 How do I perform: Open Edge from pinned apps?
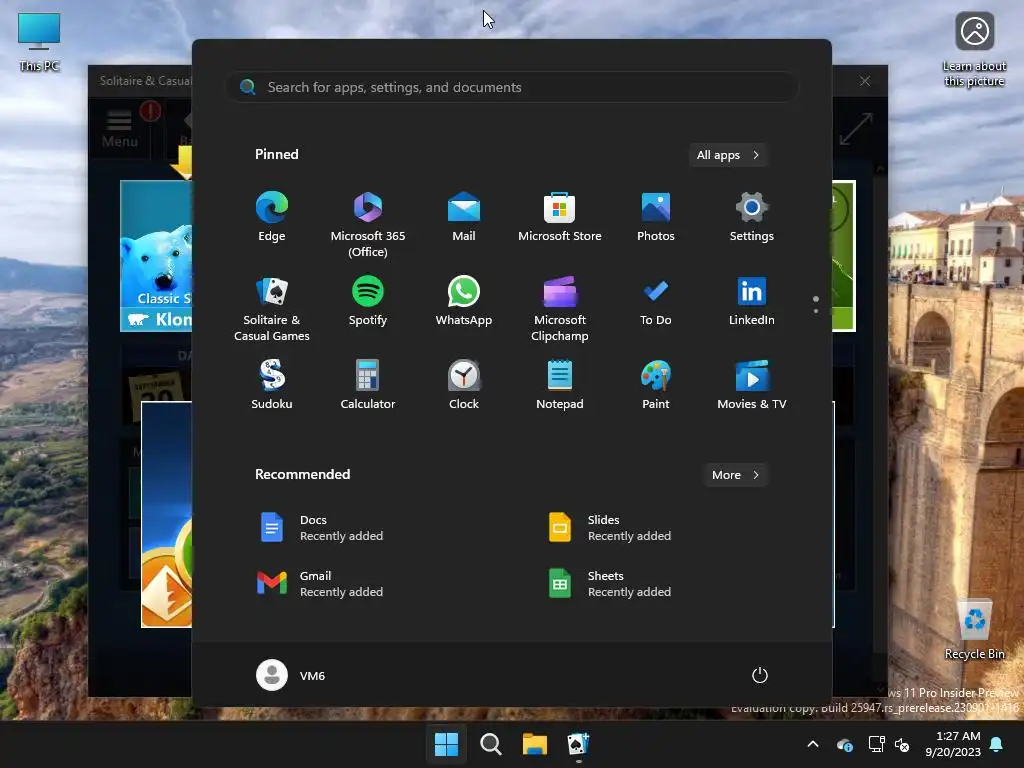point(272,217)
